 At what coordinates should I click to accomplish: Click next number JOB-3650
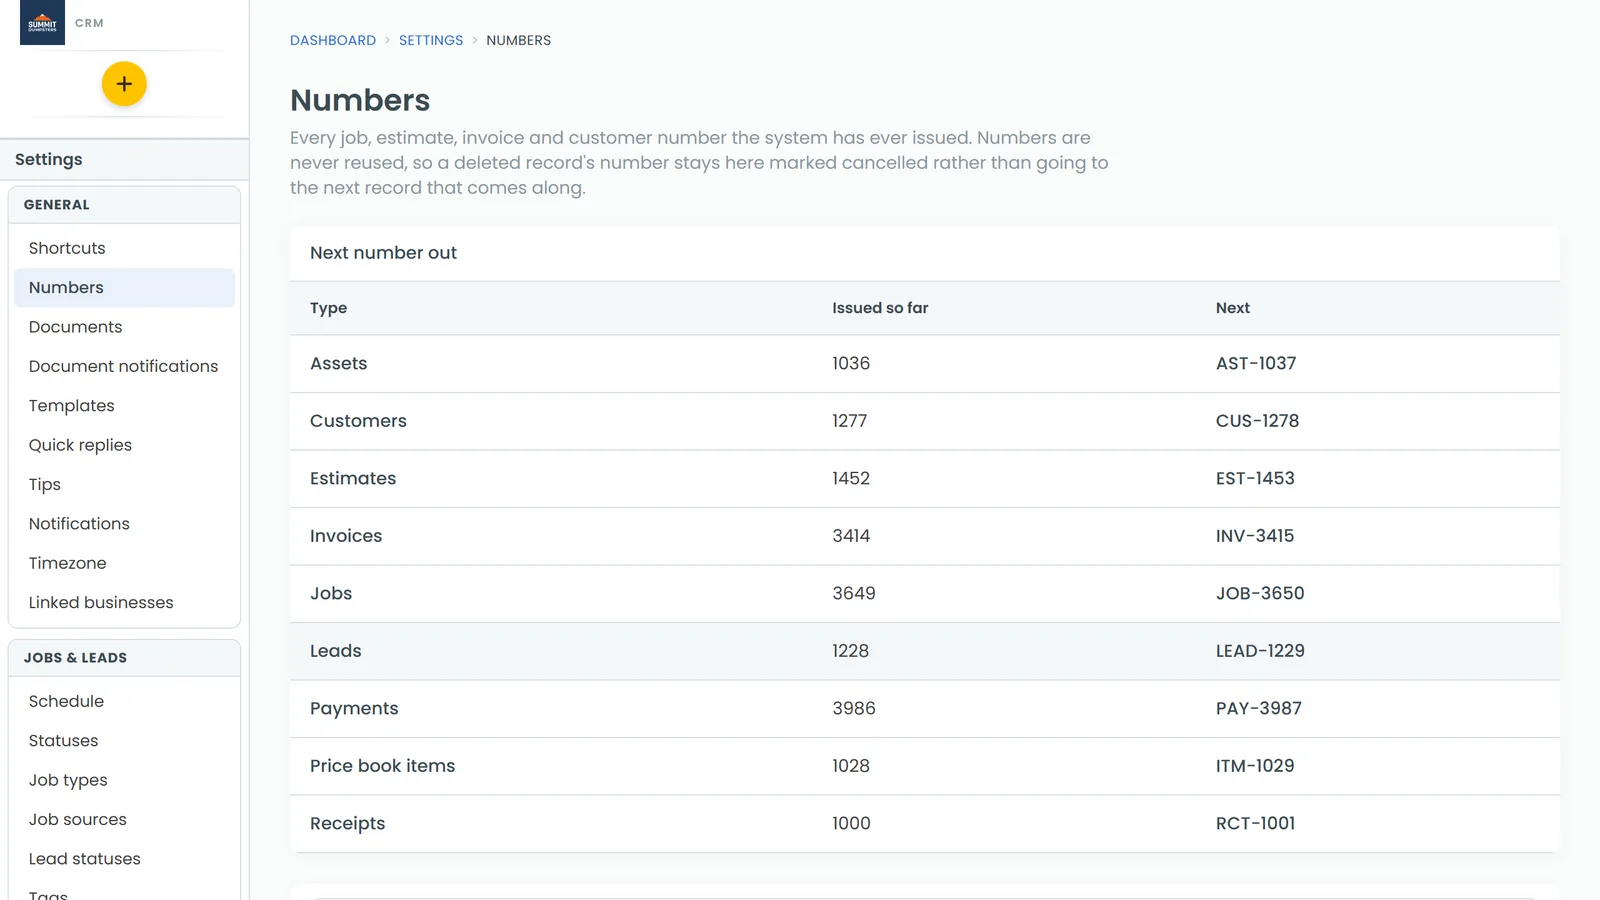pyautogui.click(x=1260, y=593)
